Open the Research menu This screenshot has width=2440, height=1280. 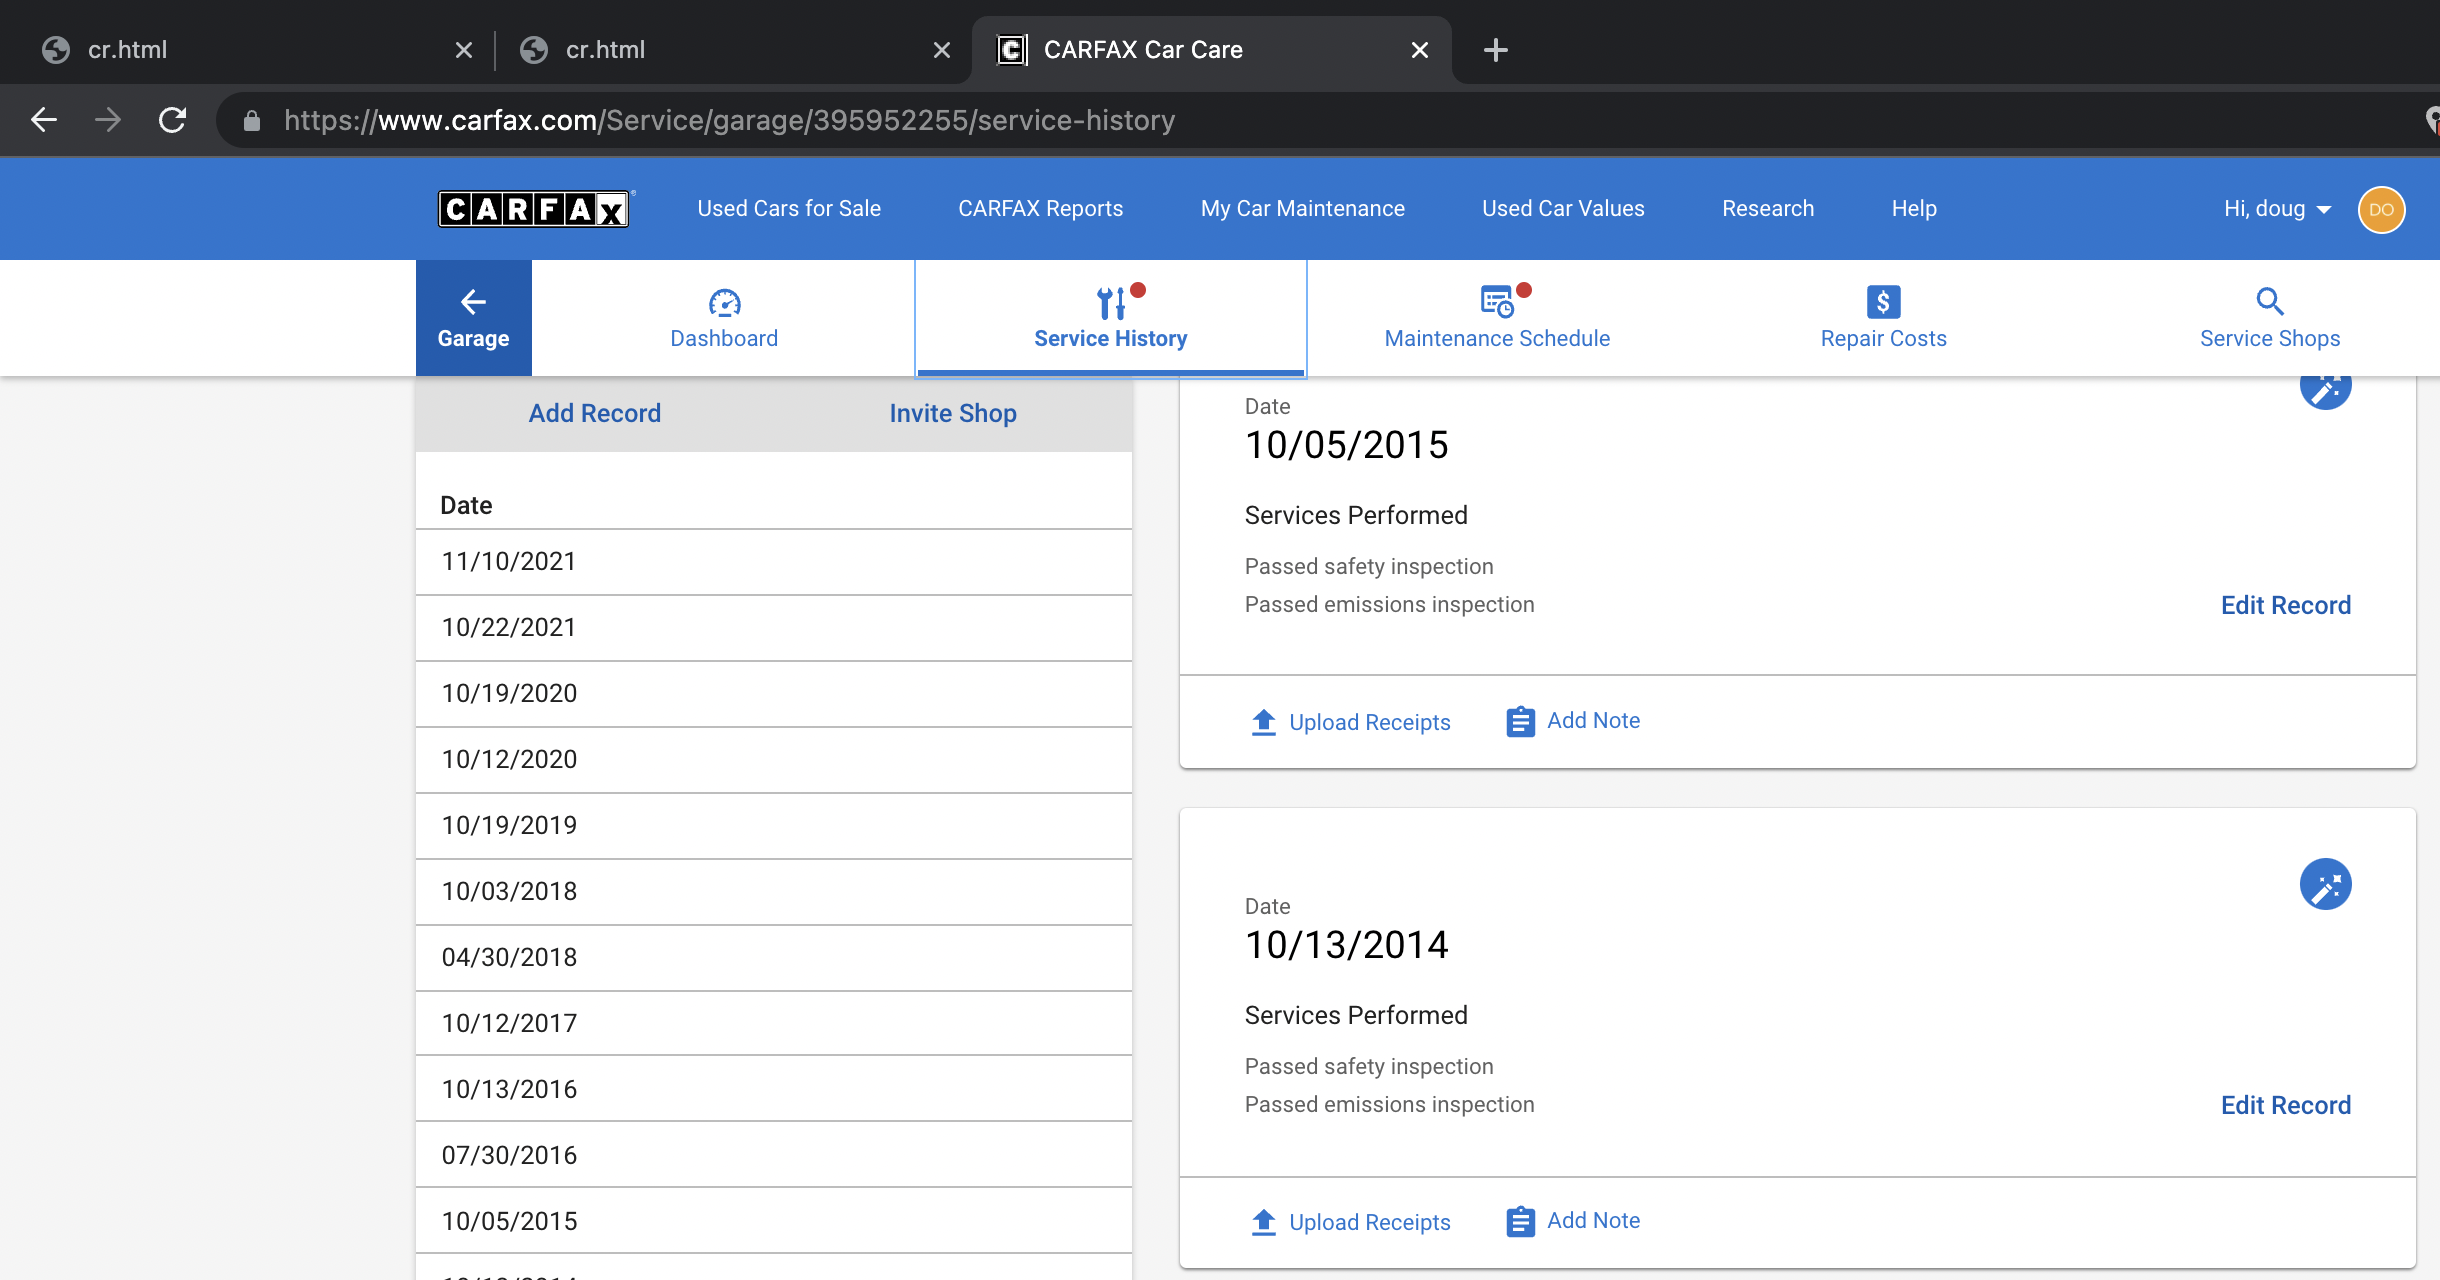coord(1767,209)
